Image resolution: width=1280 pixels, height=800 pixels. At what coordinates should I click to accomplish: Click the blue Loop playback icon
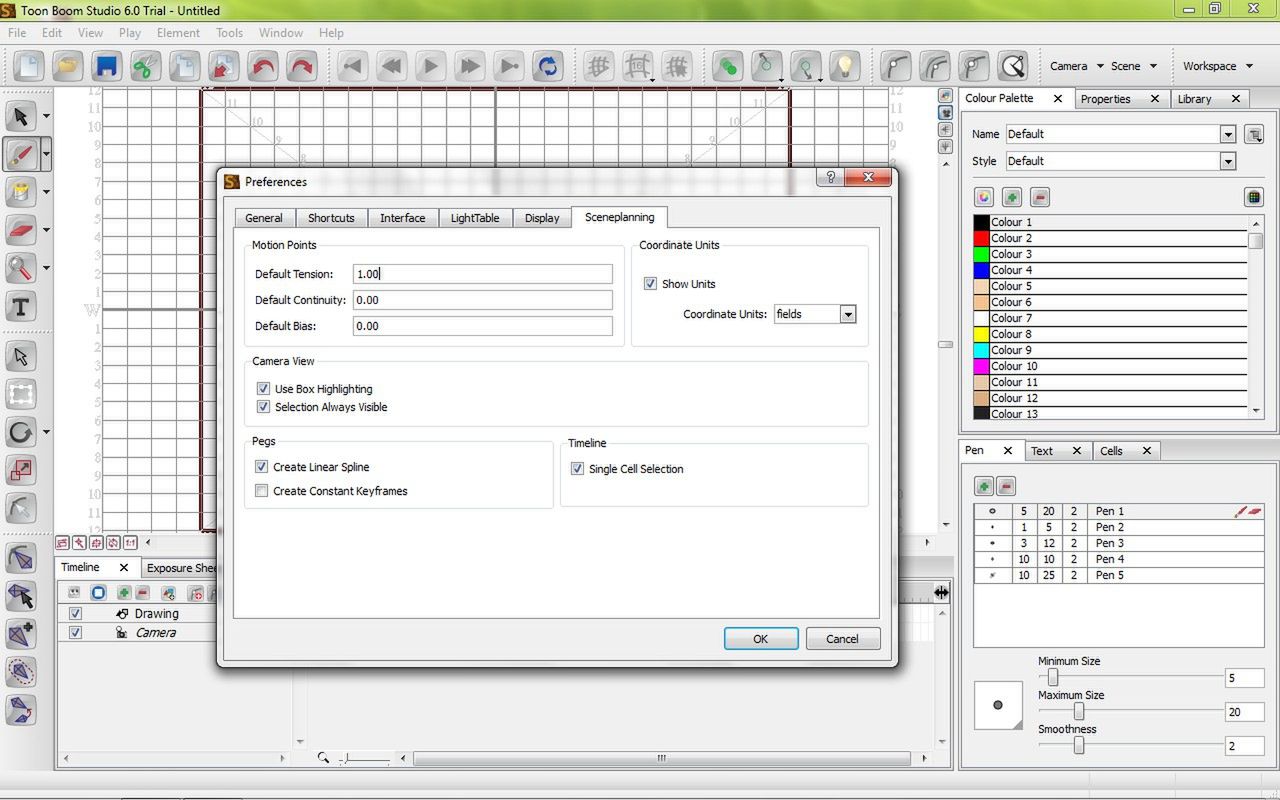point(548,67)
